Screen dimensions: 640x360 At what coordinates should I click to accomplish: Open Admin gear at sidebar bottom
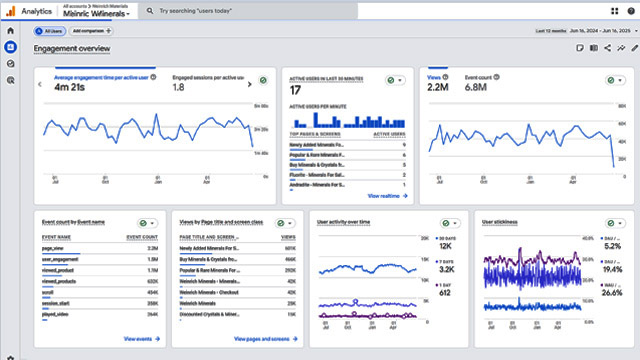pos(11,358)
